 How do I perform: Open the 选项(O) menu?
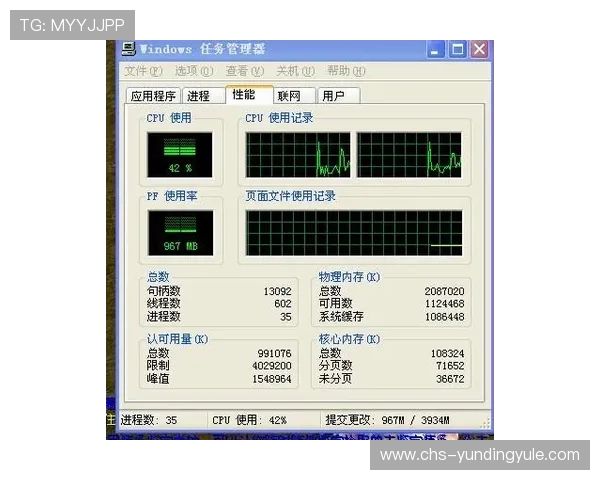point(194,71)
